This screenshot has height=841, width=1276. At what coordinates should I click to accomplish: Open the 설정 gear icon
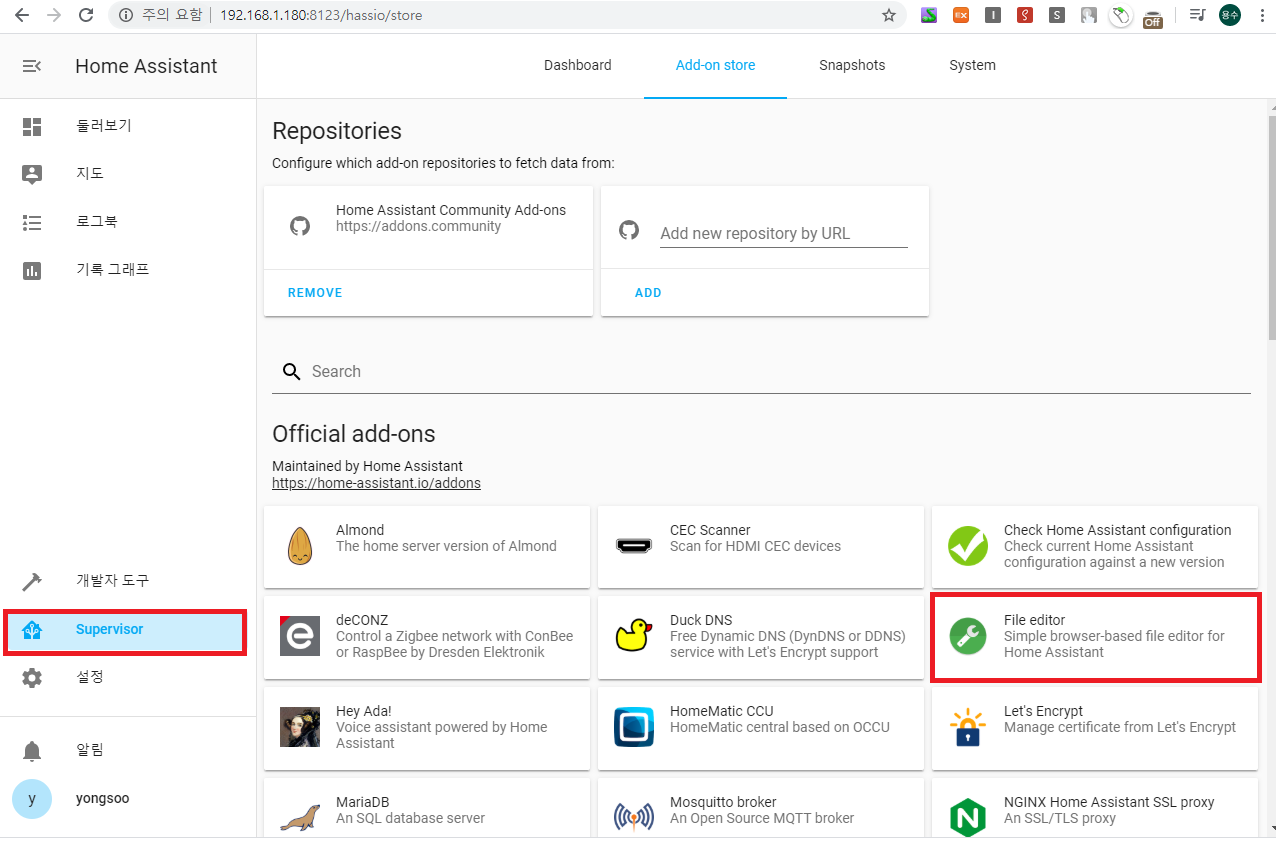pyautogui.click(x=32, y=678)
